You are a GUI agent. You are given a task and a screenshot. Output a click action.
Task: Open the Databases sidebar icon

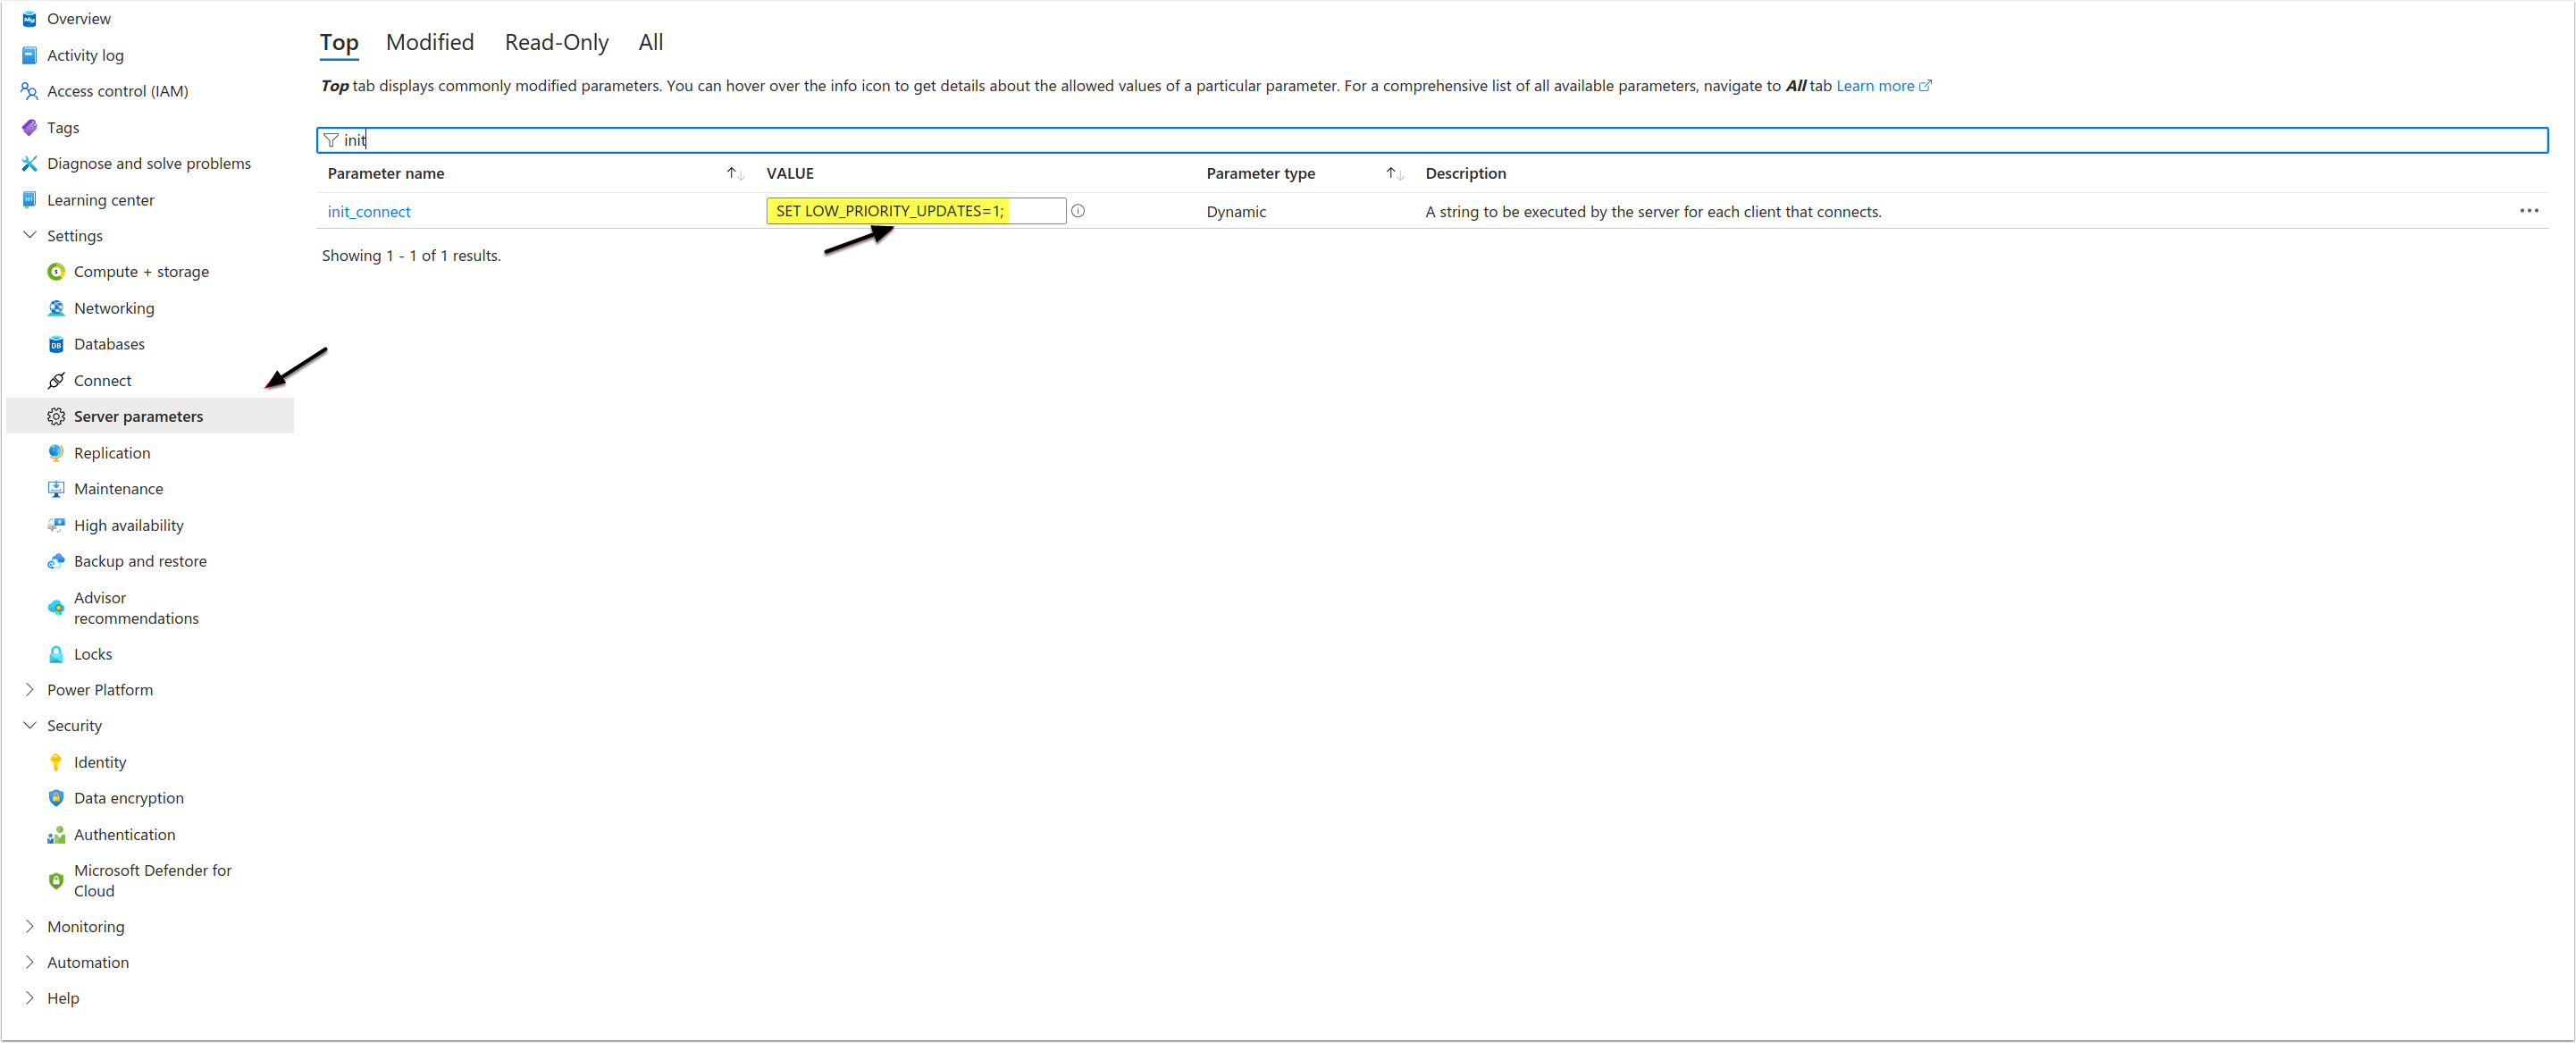pyautogui.click(x=56, y=344)
